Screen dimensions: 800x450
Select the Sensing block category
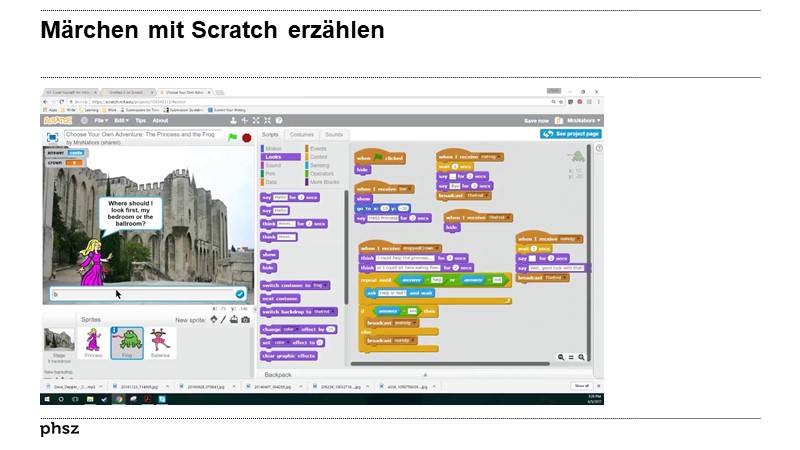(319, 165)
